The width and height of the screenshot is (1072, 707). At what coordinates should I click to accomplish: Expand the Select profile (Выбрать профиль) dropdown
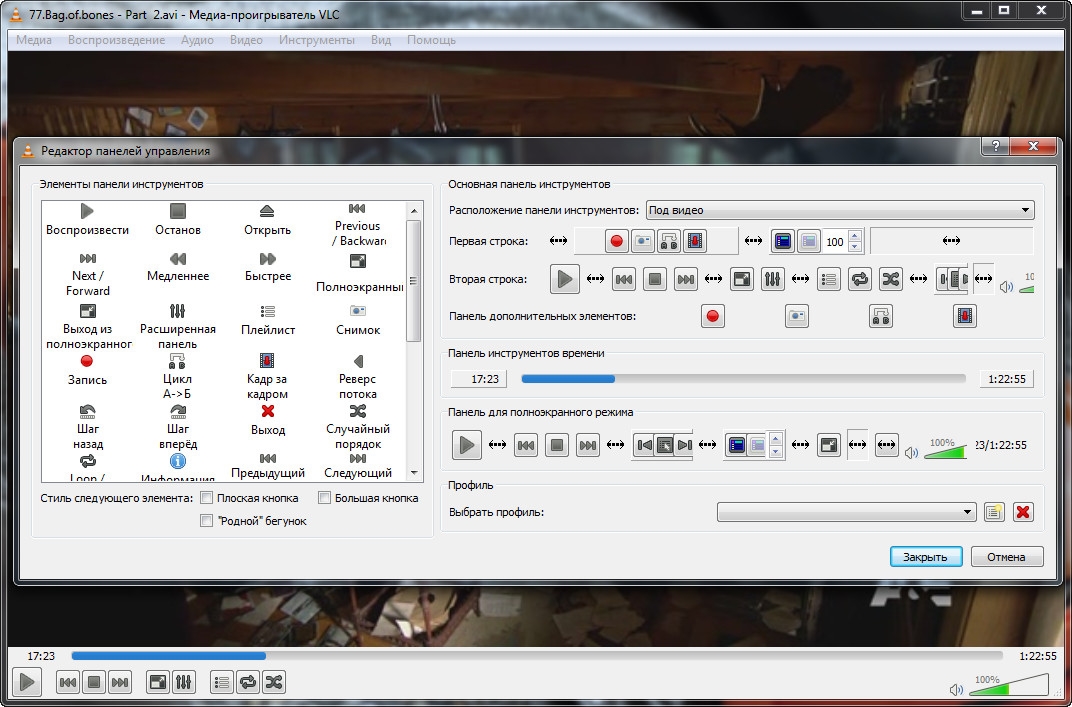point(846,512)
